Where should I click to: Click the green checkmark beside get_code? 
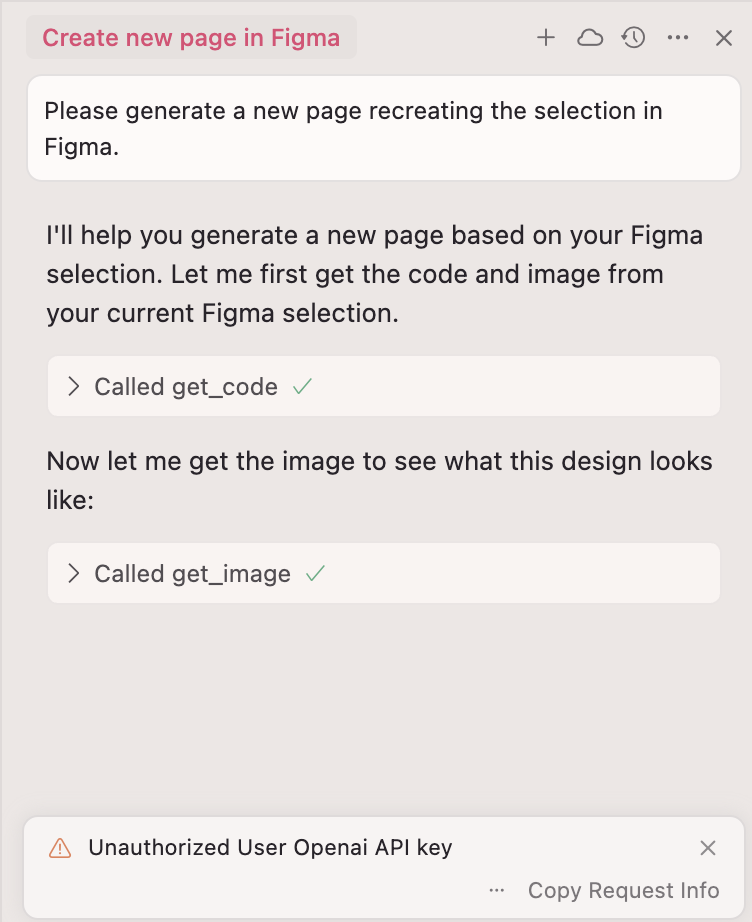pos(302,386)
